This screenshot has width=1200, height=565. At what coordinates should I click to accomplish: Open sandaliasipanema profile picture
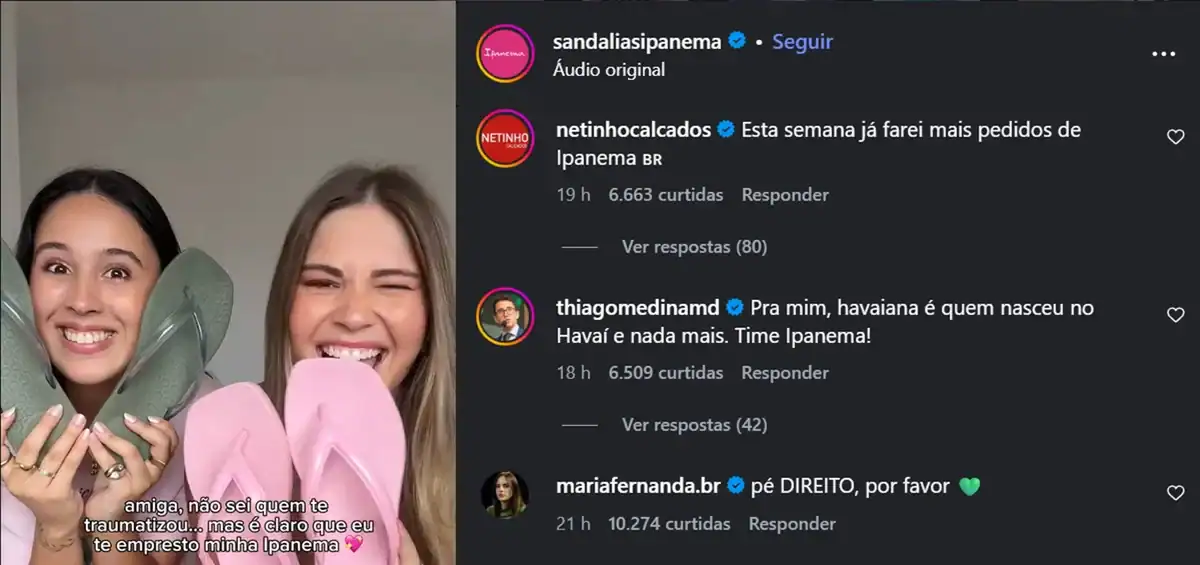click(505, 53)
